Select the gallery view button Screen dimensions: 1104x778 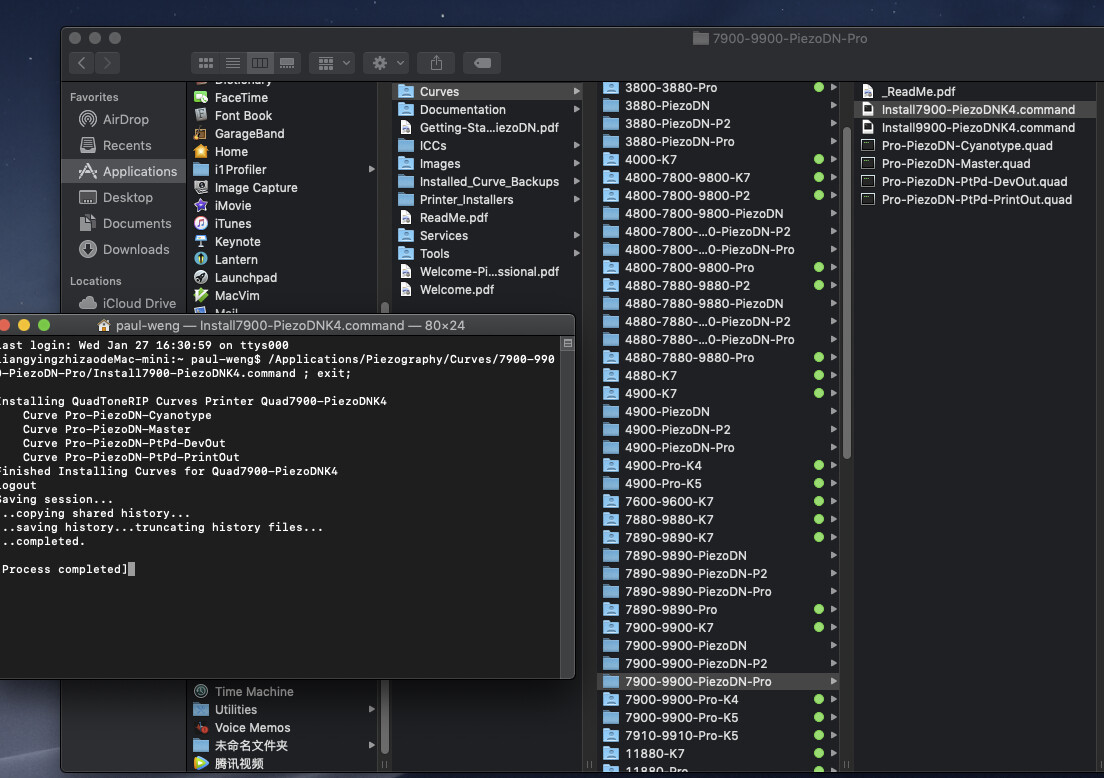tap(287, 63)
